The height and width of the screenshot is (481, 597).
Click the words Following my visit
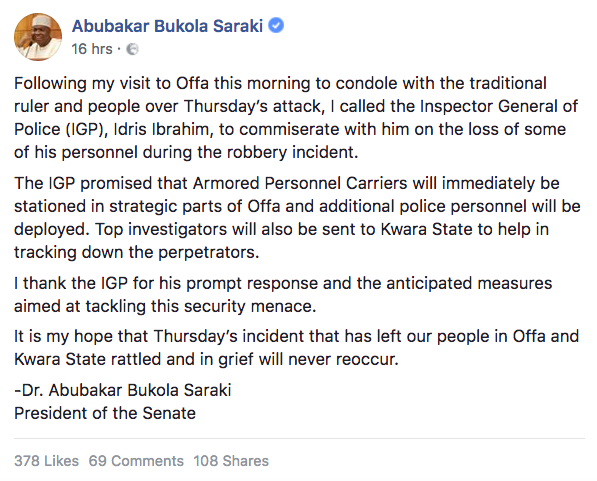pyautogui.click(x=85, y=83)
